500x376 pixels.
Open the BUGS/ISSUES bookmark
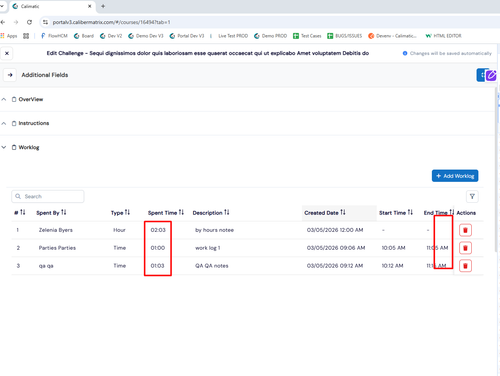(345, 36)
